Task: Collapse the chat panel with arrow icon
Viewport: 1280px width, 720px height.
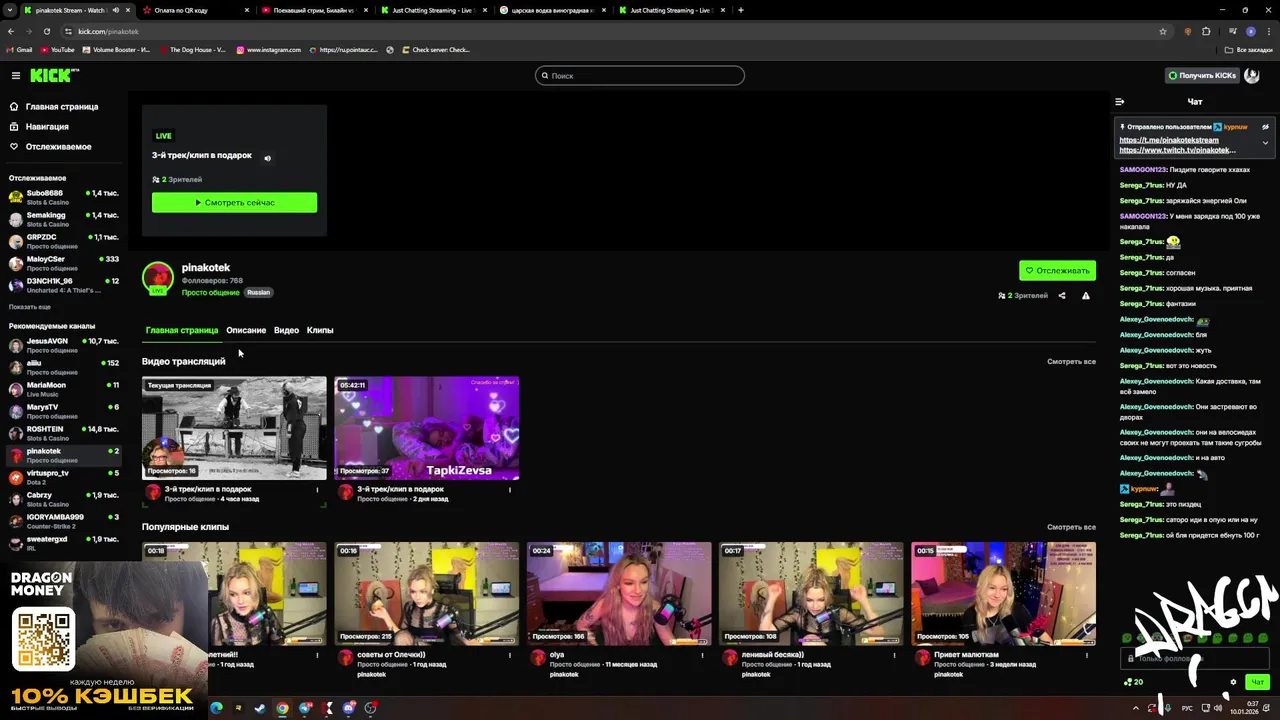Action: coord(1119,102)
